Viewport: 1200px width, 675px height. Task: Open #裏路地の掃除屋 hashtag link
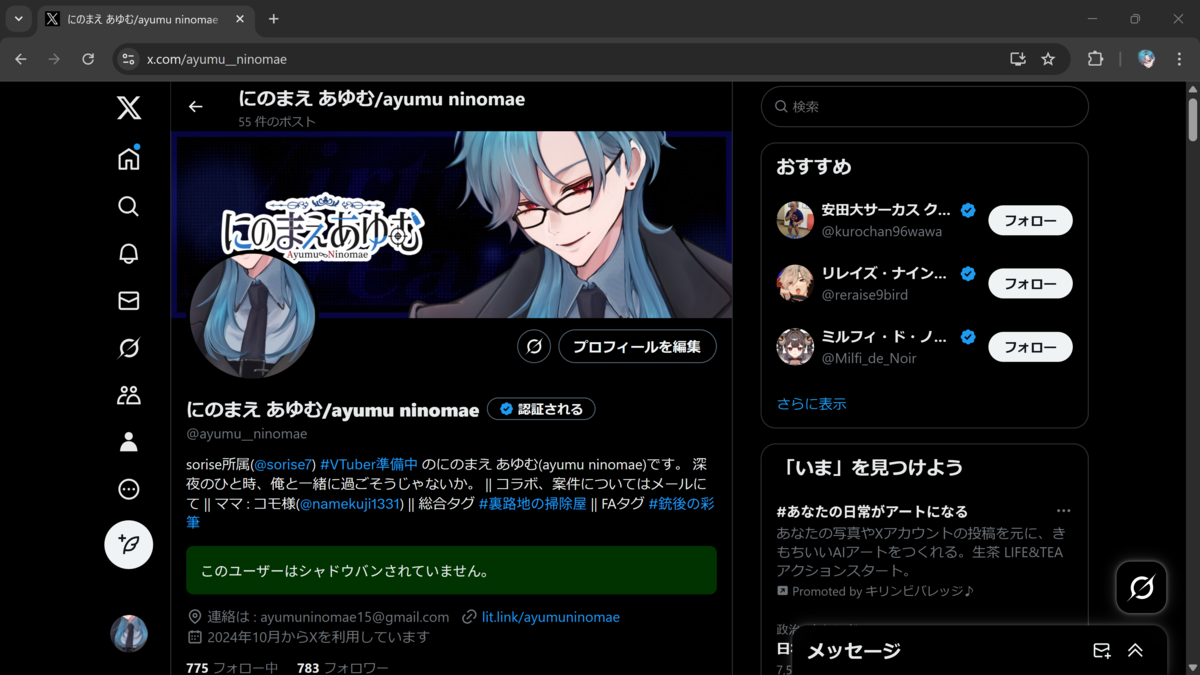pyautogui.click(x=532, y=503)
